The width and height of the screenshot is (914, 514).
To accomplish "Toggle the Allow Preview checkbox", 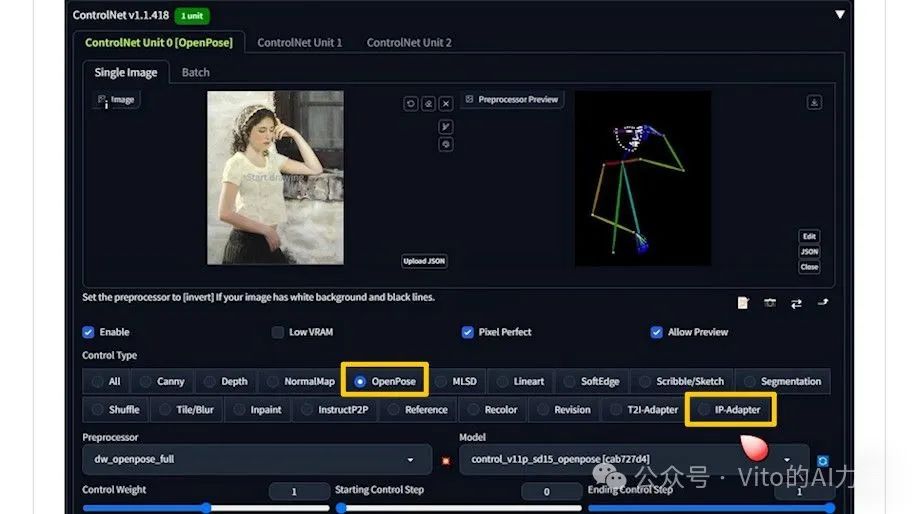I will tap(656, 332).
